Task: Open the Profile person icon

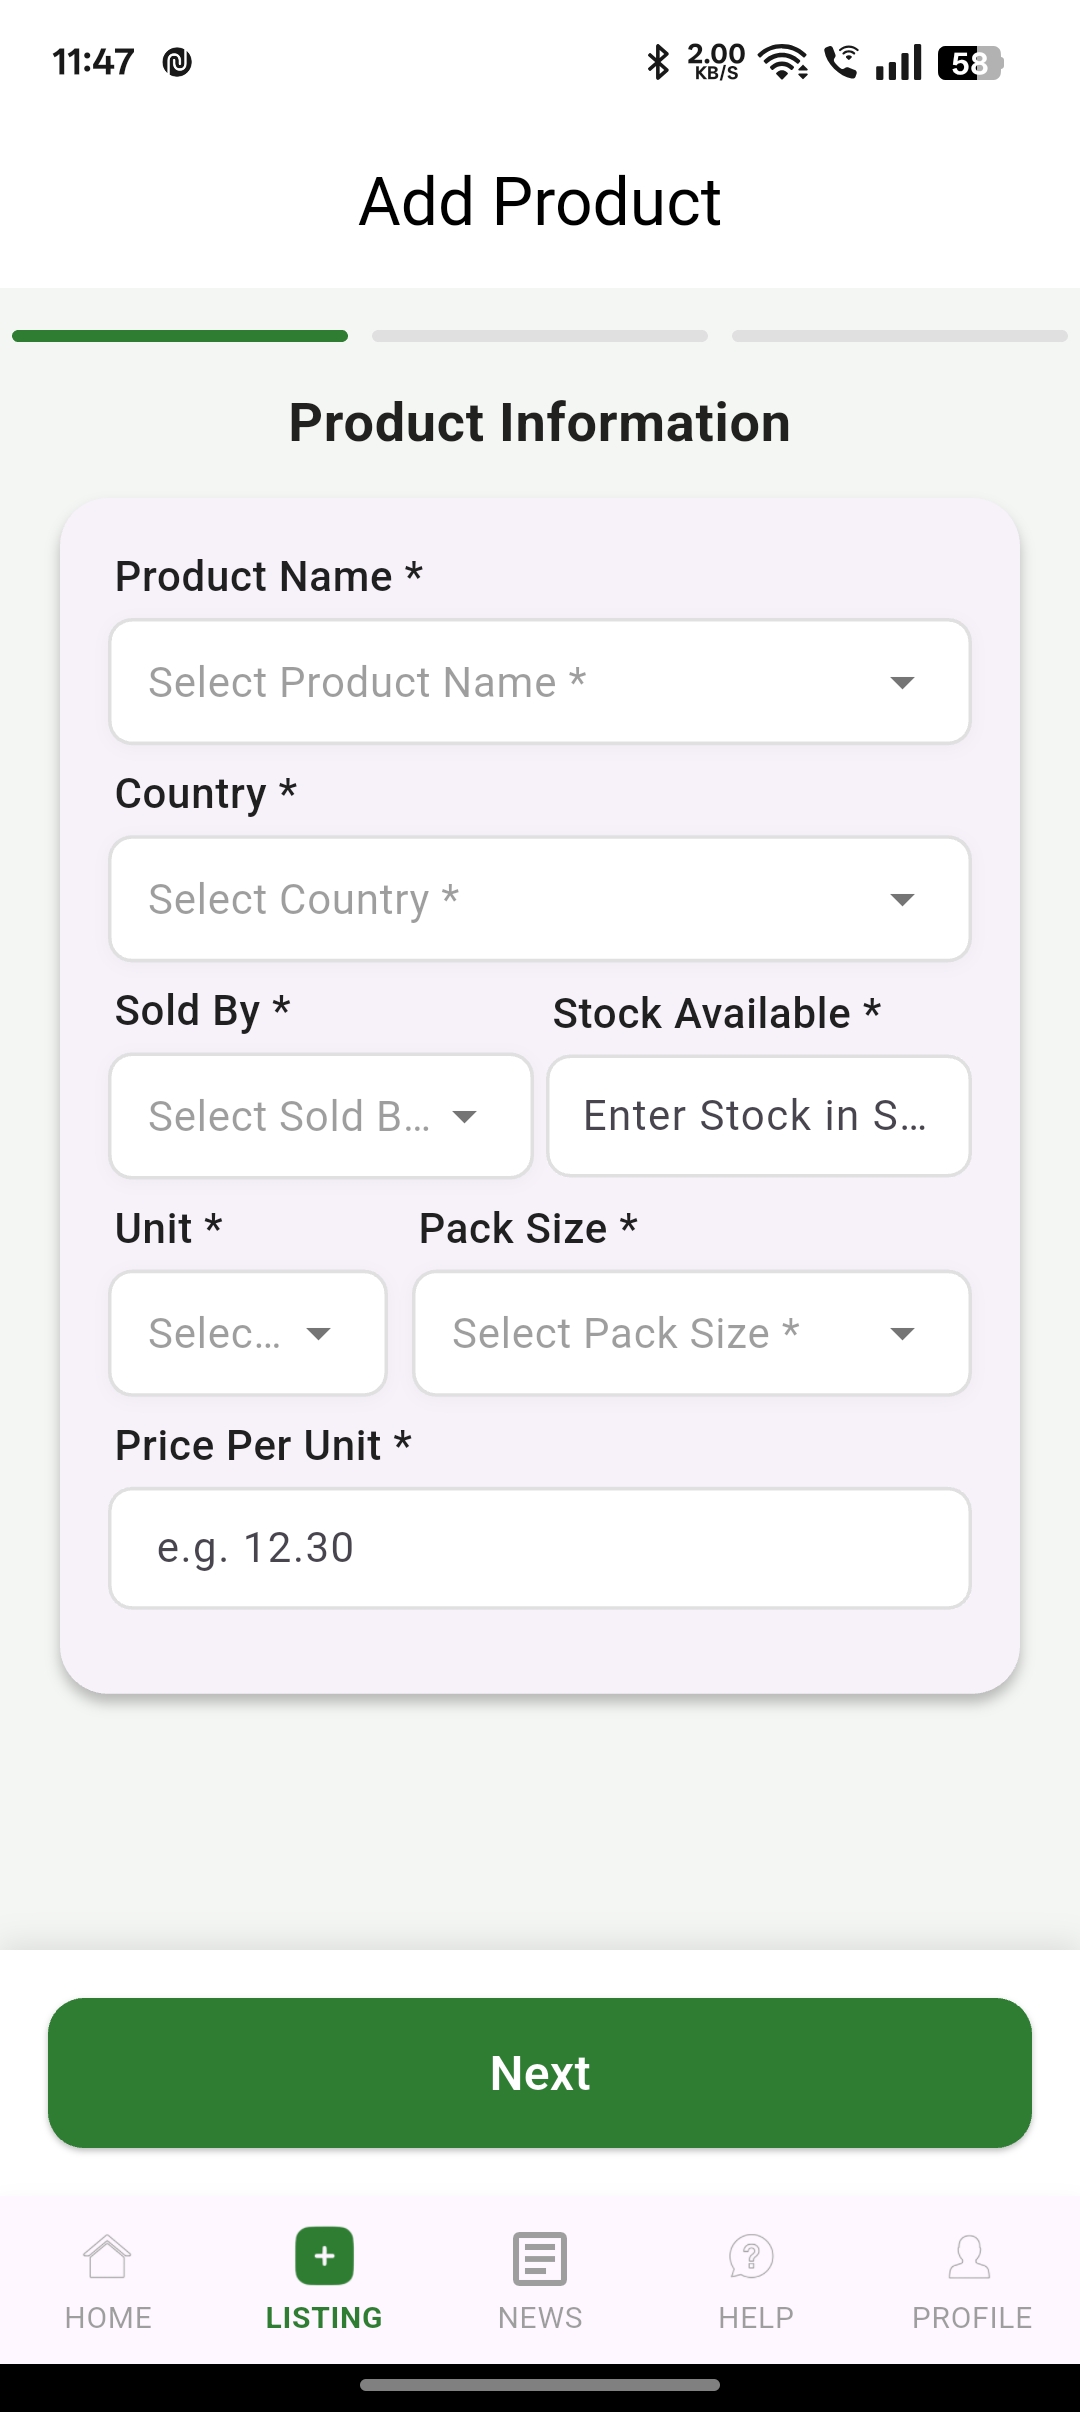Action: pos(969,2257)
